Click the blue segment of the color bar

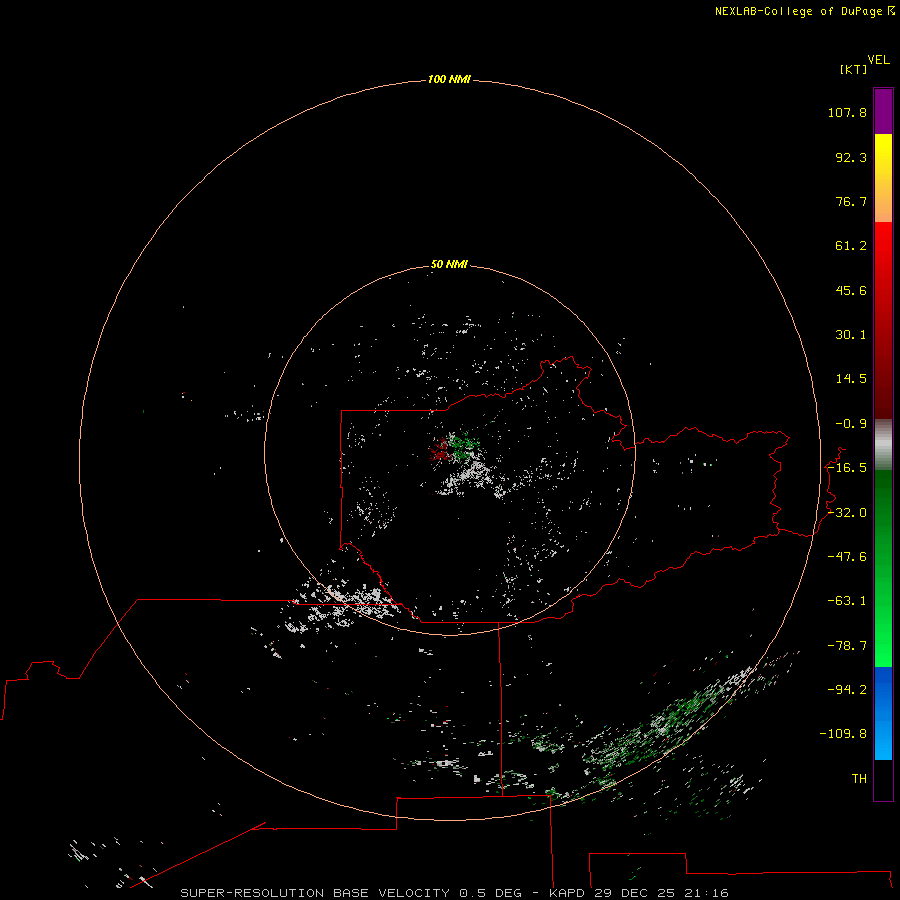click(883, 713)
